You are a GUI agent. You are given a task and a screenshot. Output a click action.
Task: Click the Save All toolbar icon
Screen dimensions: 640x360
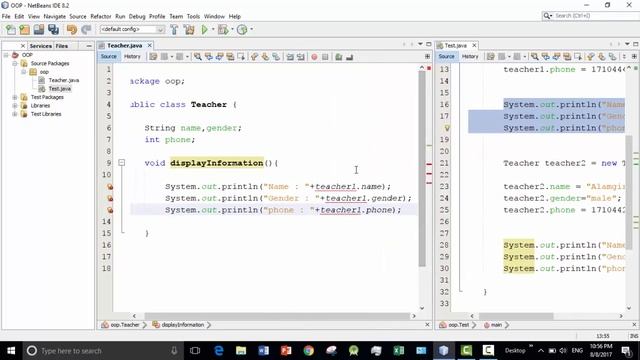pos(53,29)
